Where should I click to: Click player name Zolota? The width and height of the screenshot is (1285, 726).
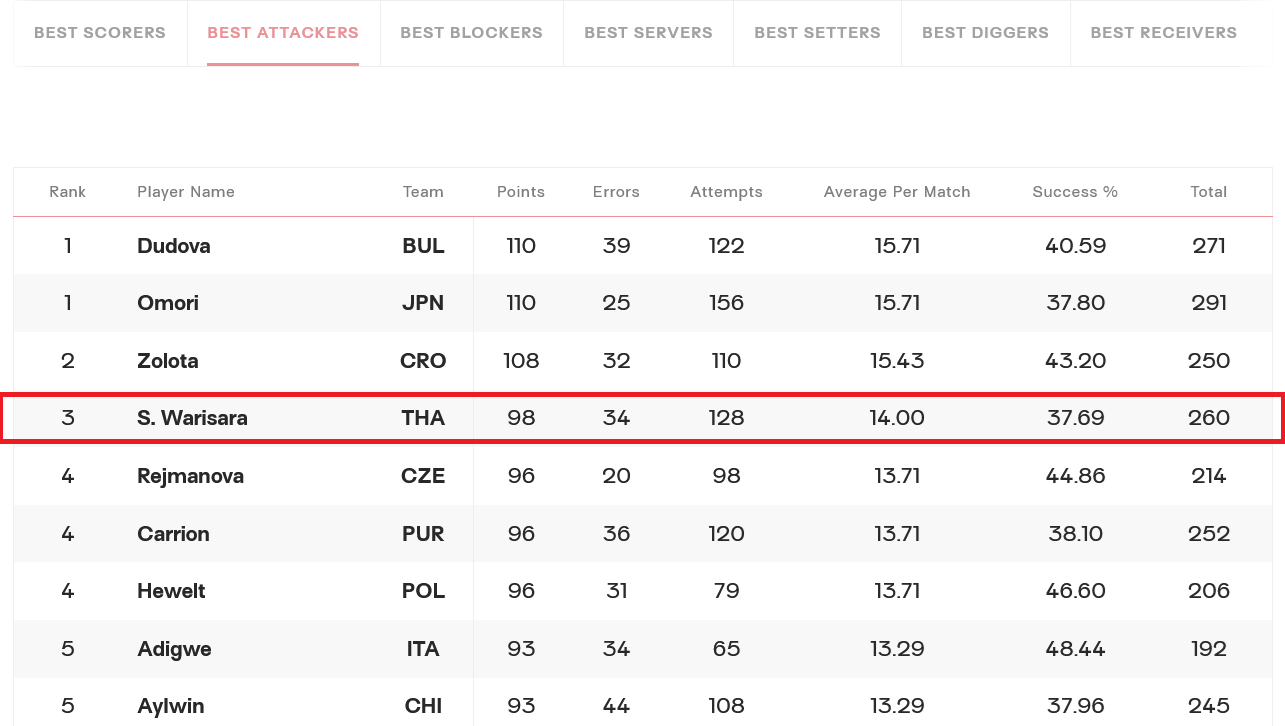168,361
